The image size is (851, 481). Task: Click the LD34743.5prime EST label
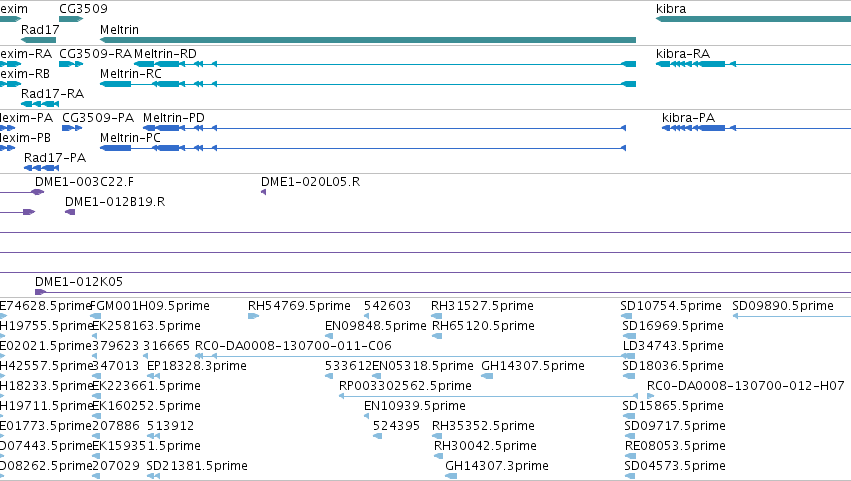(673, 346)
